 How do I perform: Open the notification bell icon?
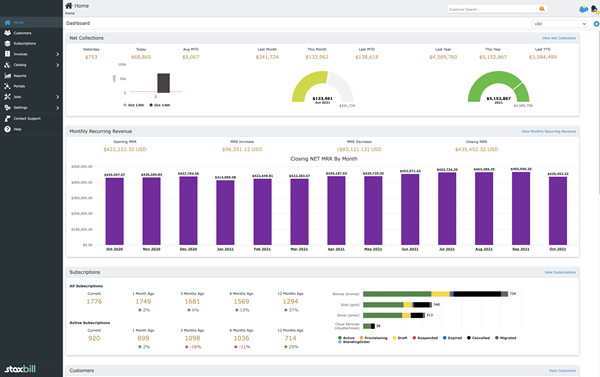(x=595, y=9)
